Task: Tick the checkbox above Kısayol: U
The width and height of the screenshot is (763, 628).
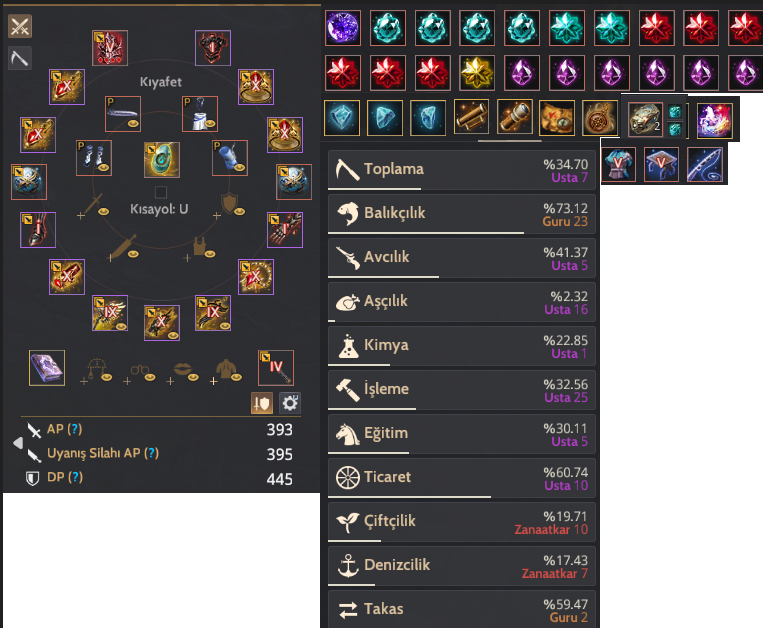Action: pos(161,192)
